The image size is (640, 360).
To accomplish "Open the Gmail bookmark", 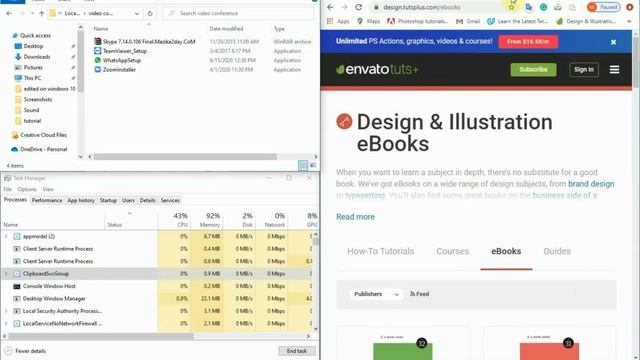I will pyautogui.click(x=468, y=21).
